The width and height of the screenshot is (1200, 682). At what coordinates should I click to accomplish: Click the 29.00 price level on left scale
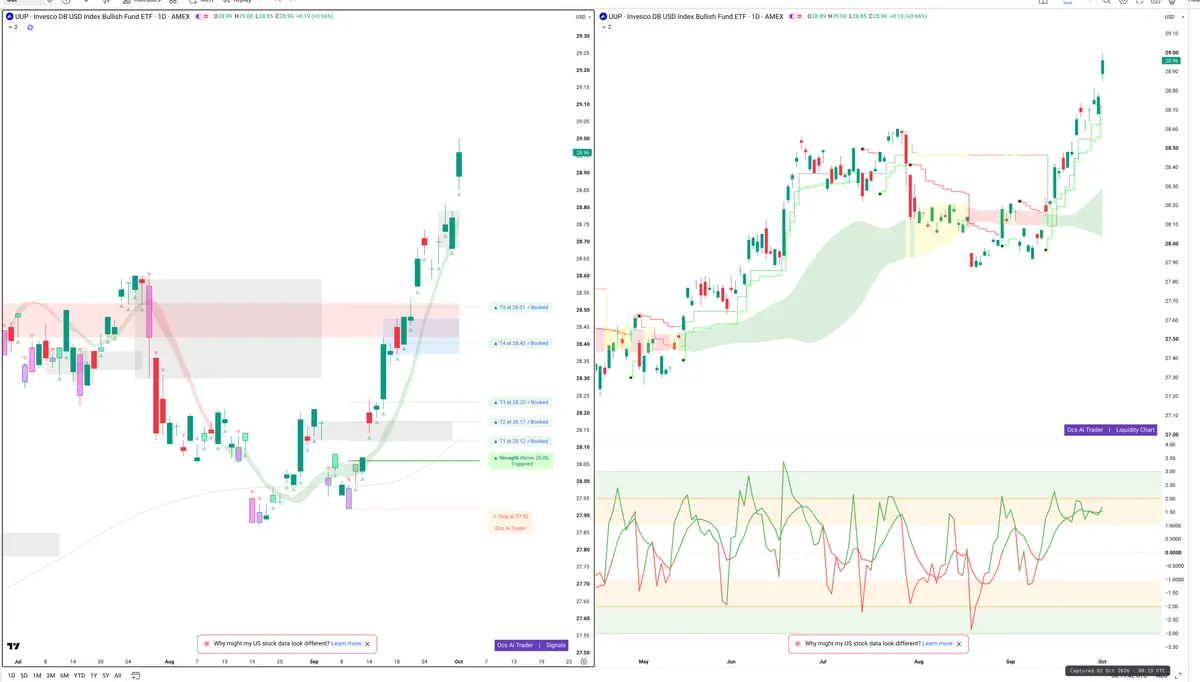pos(582,139)
